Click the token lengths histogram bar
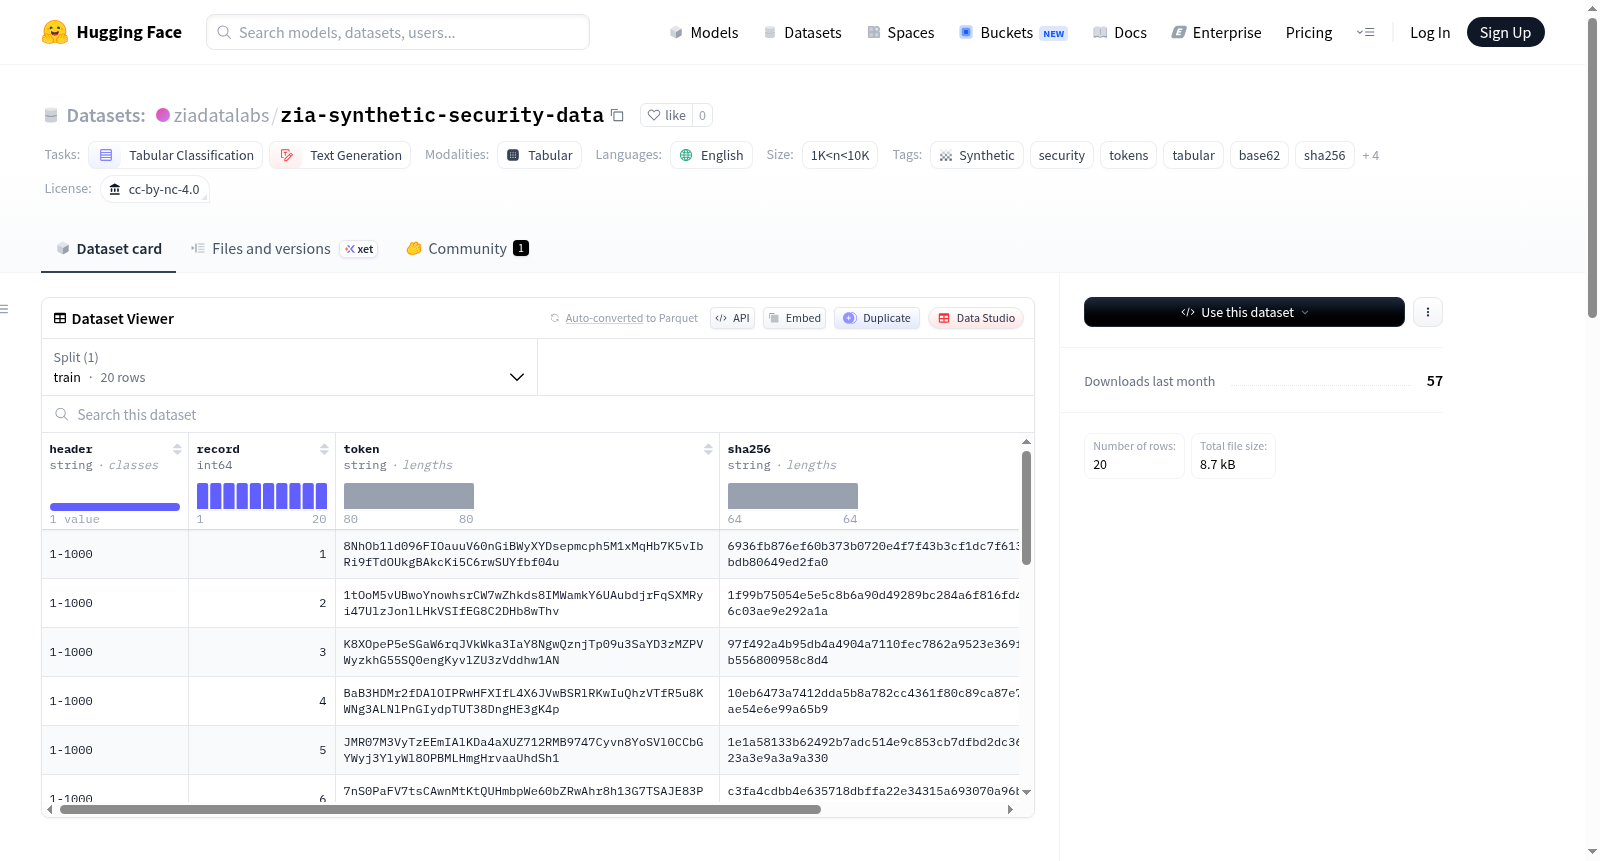1600x861 pixels. [x=409, y=496]
